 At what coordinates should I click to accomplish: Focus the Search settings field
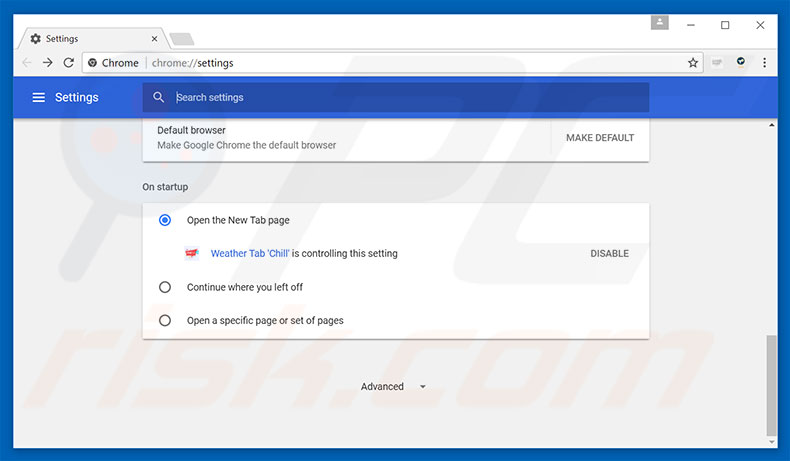[396, 97]
